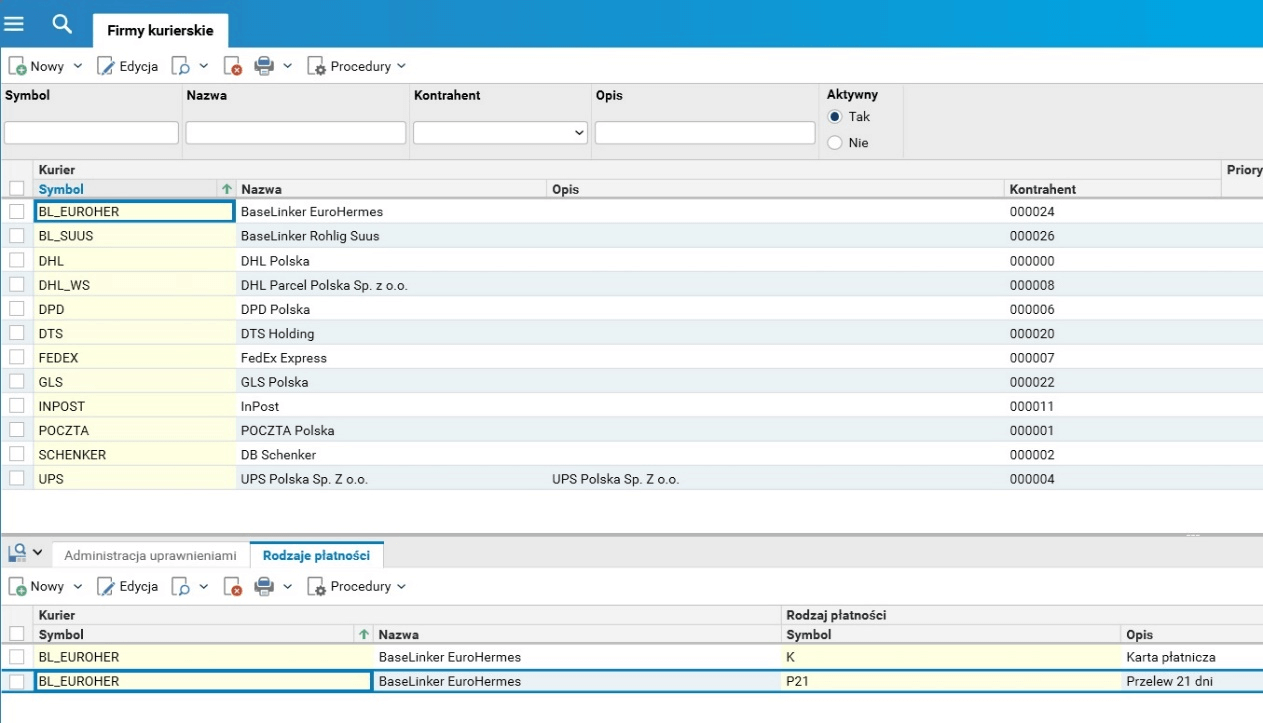Check the Przelew 21 dni row checkbox
Image resolution: width=1263 pixels, height=723 pixels.
pyautogui.click(x=16, y=681)
